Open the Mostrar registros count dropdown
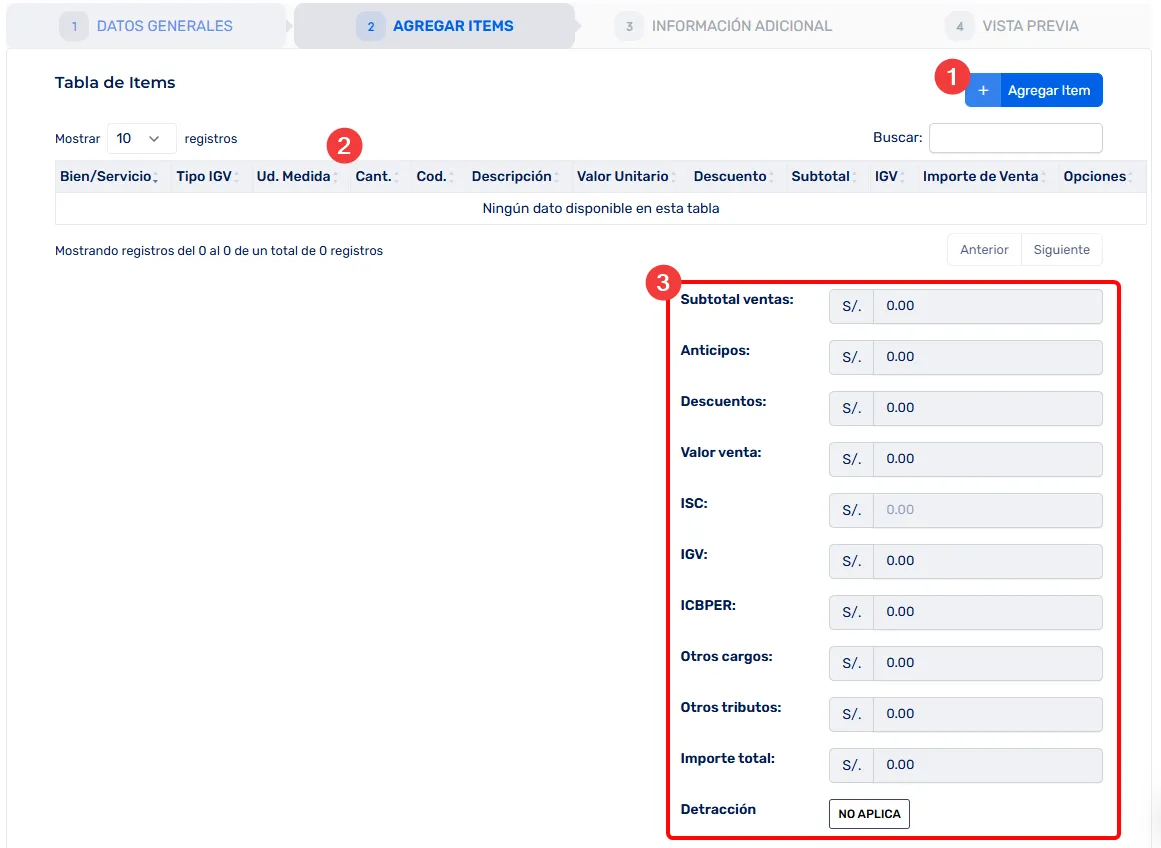This screenshot has width=1161, height=848. click(141, 139)
